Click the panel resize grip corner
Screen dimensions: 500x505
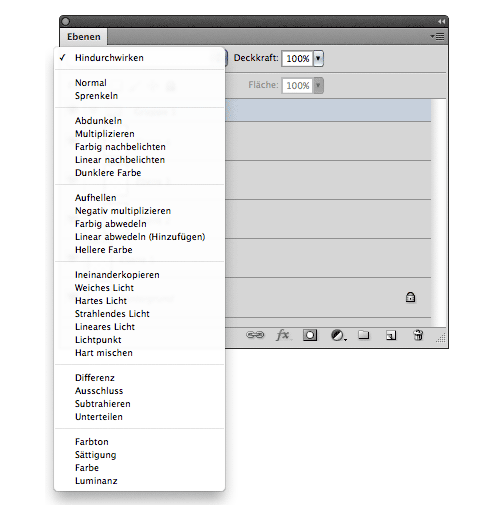[x=441, y=338]
